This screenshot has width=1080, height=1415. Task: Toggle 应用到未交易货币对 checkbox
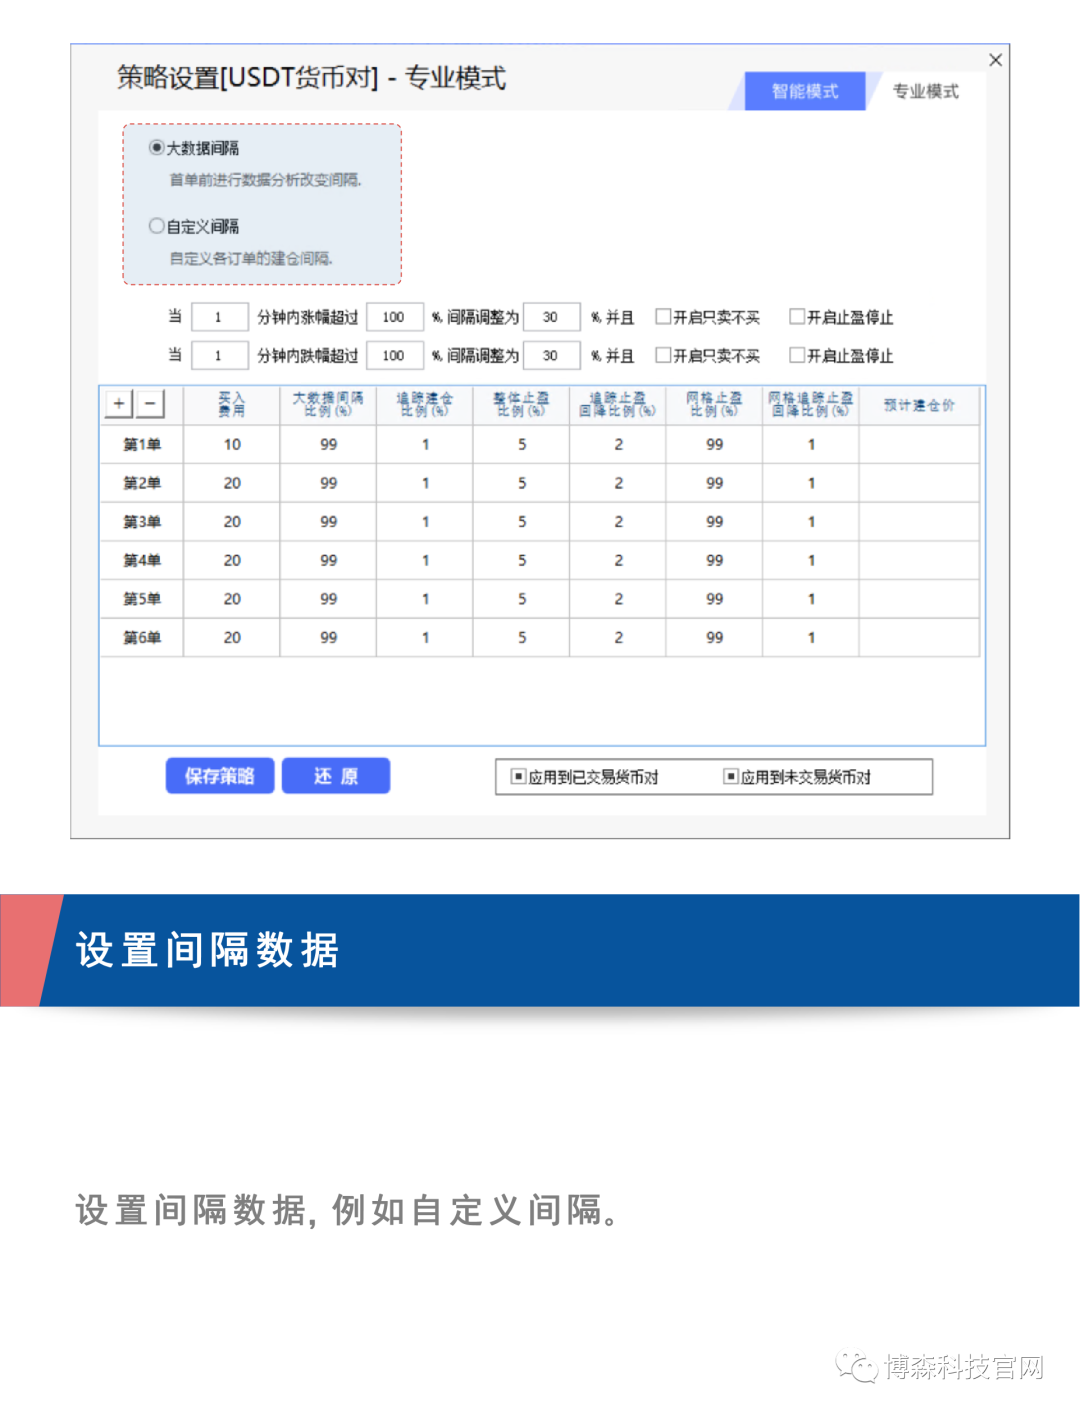coord(731,777)
